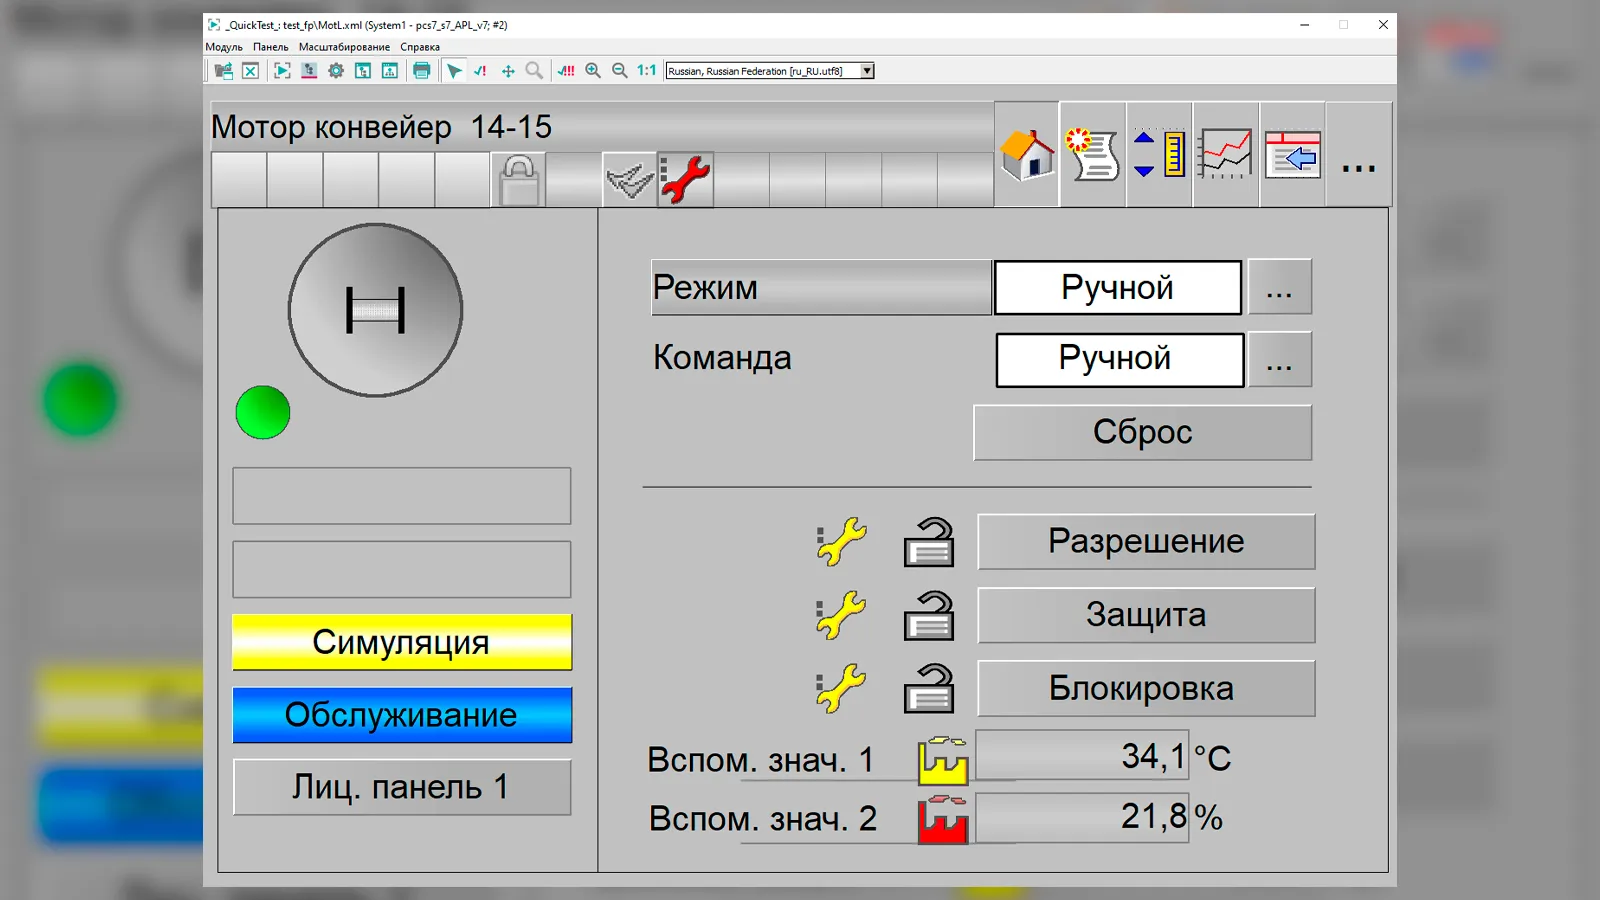Image resolution: width=1600 pixels, height=900 pixels.
Task: Select the pan/move cross-arrows tool
Action: pos(508,71)
